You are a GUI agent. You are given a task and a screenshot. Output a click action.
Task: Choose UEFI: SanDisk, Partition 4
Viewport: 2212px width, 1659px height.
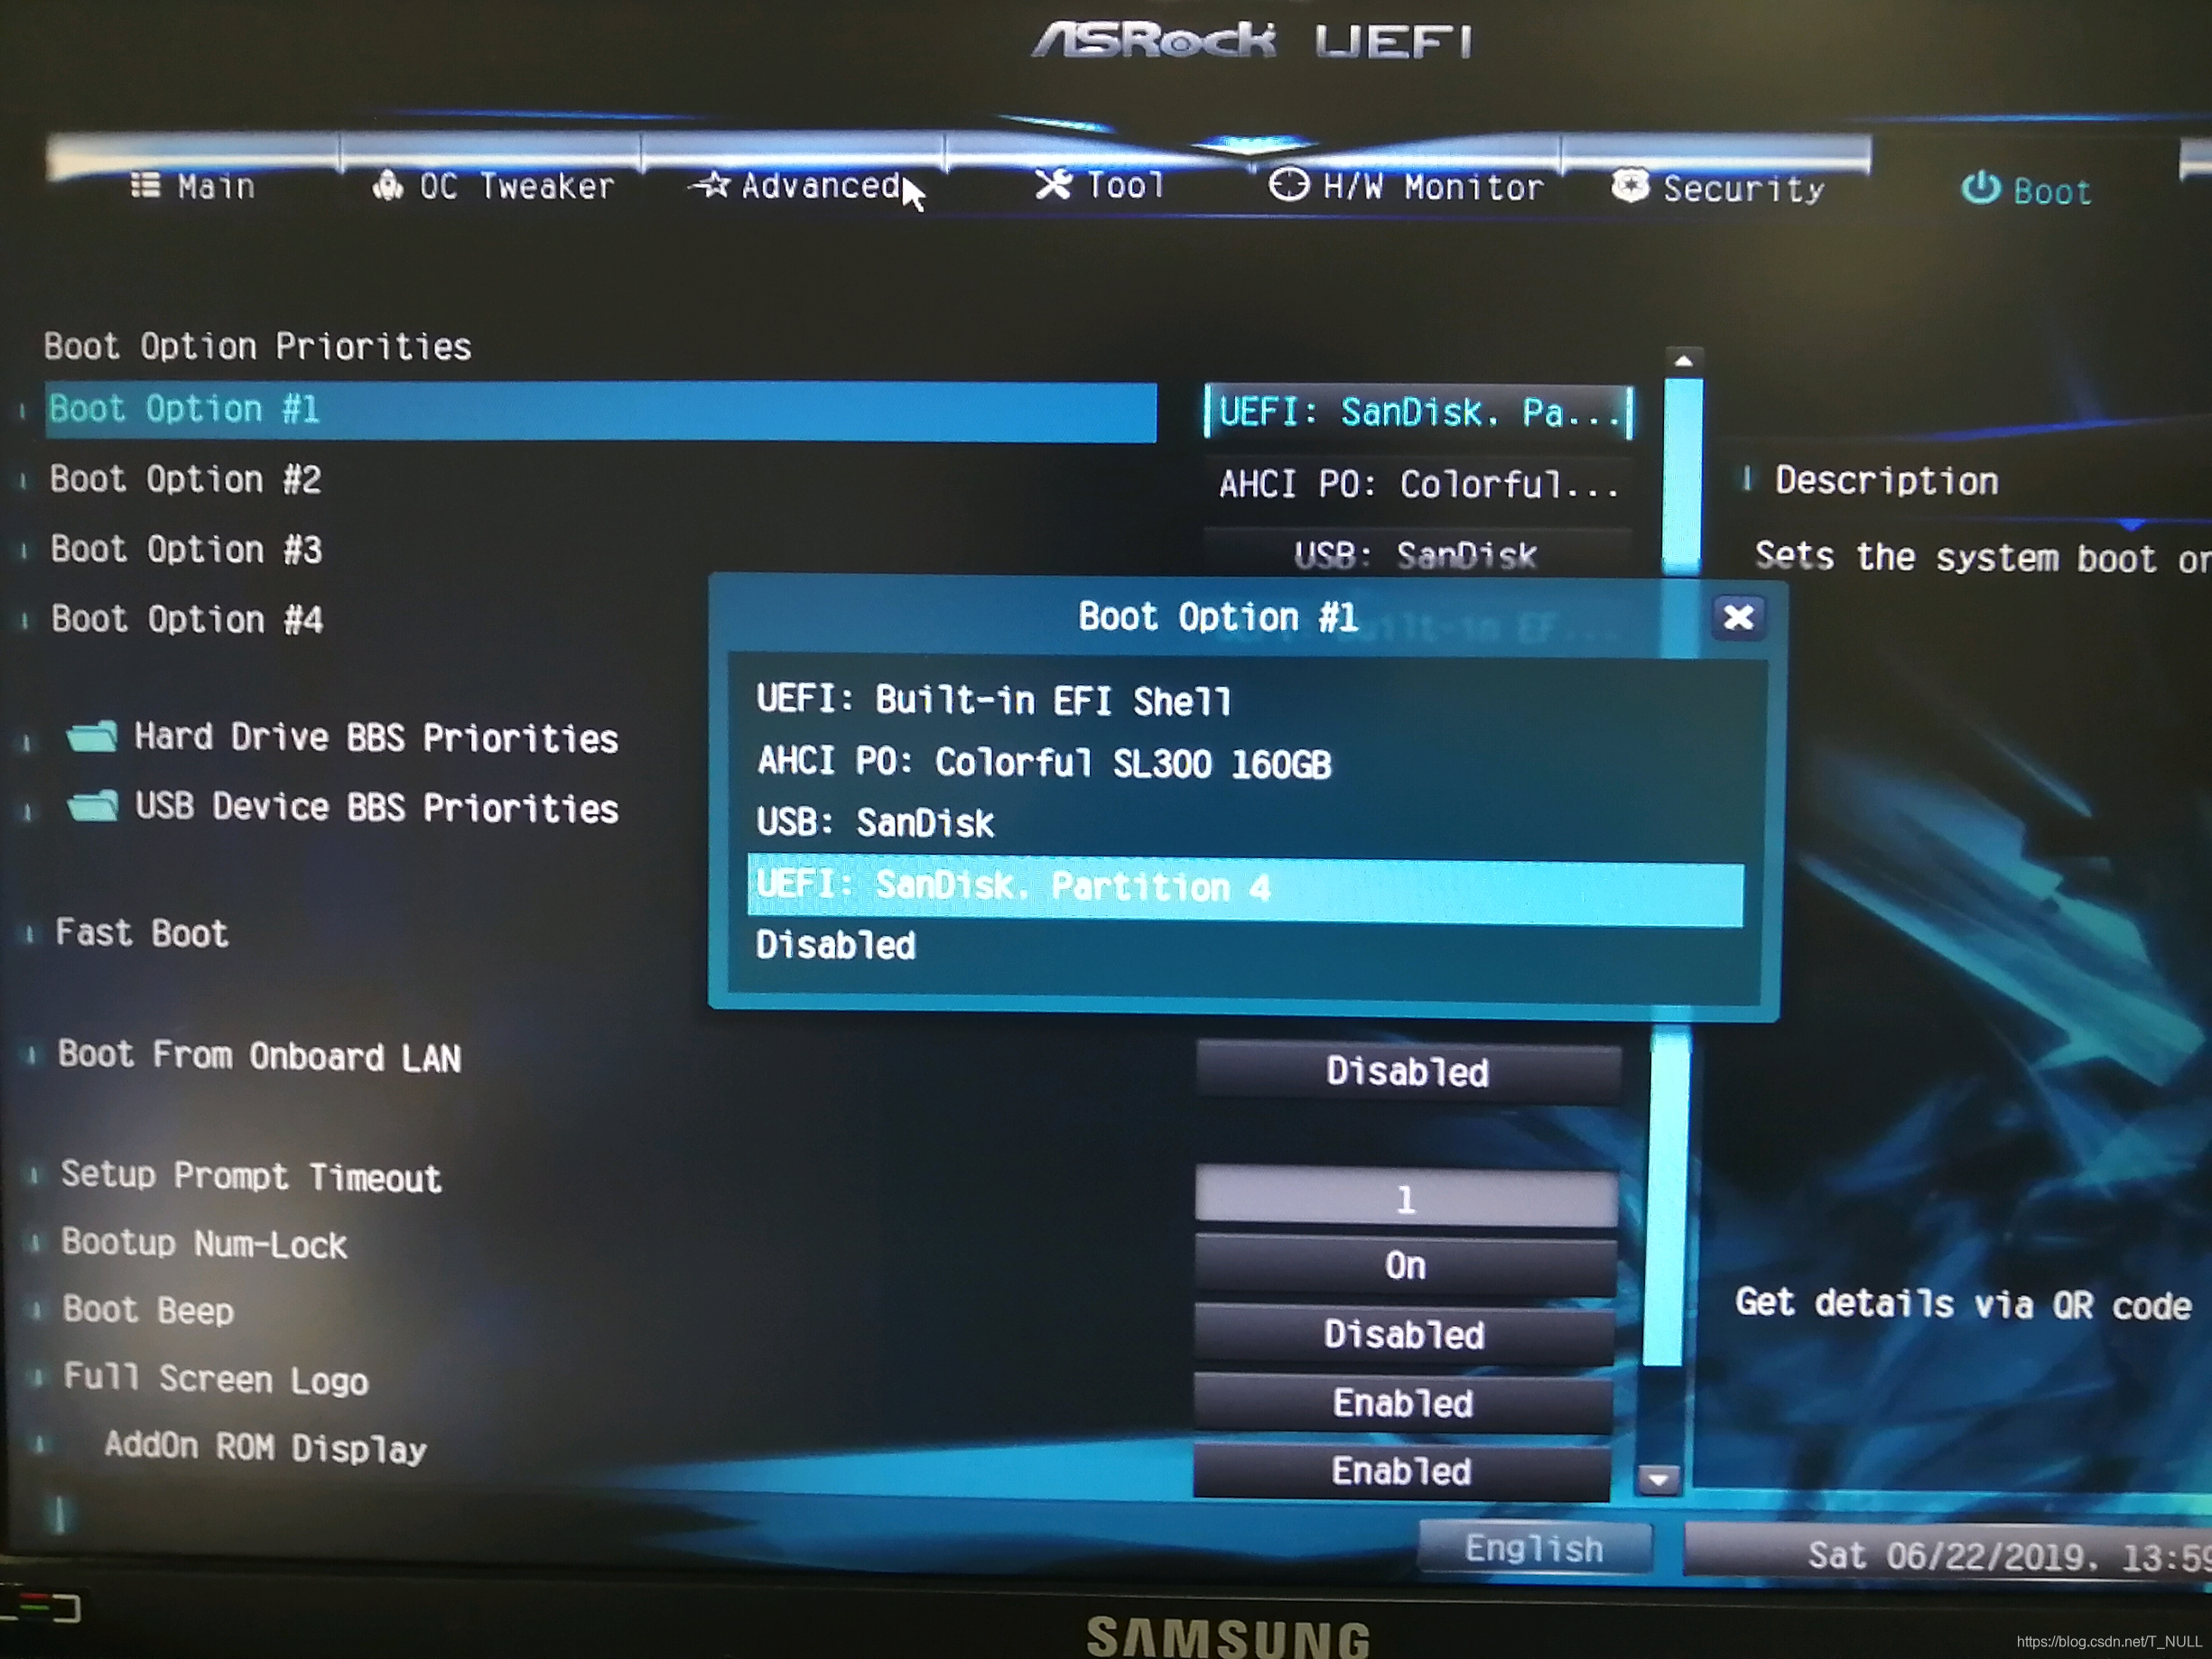[1245, 889]
